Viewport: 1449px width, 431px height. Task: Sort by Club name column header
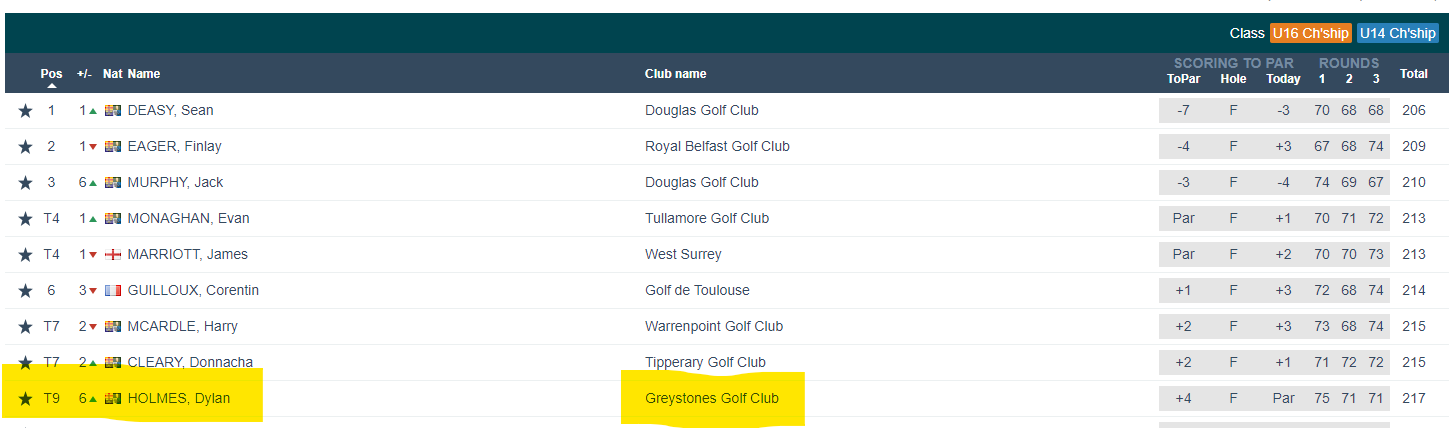click(675, 74)
